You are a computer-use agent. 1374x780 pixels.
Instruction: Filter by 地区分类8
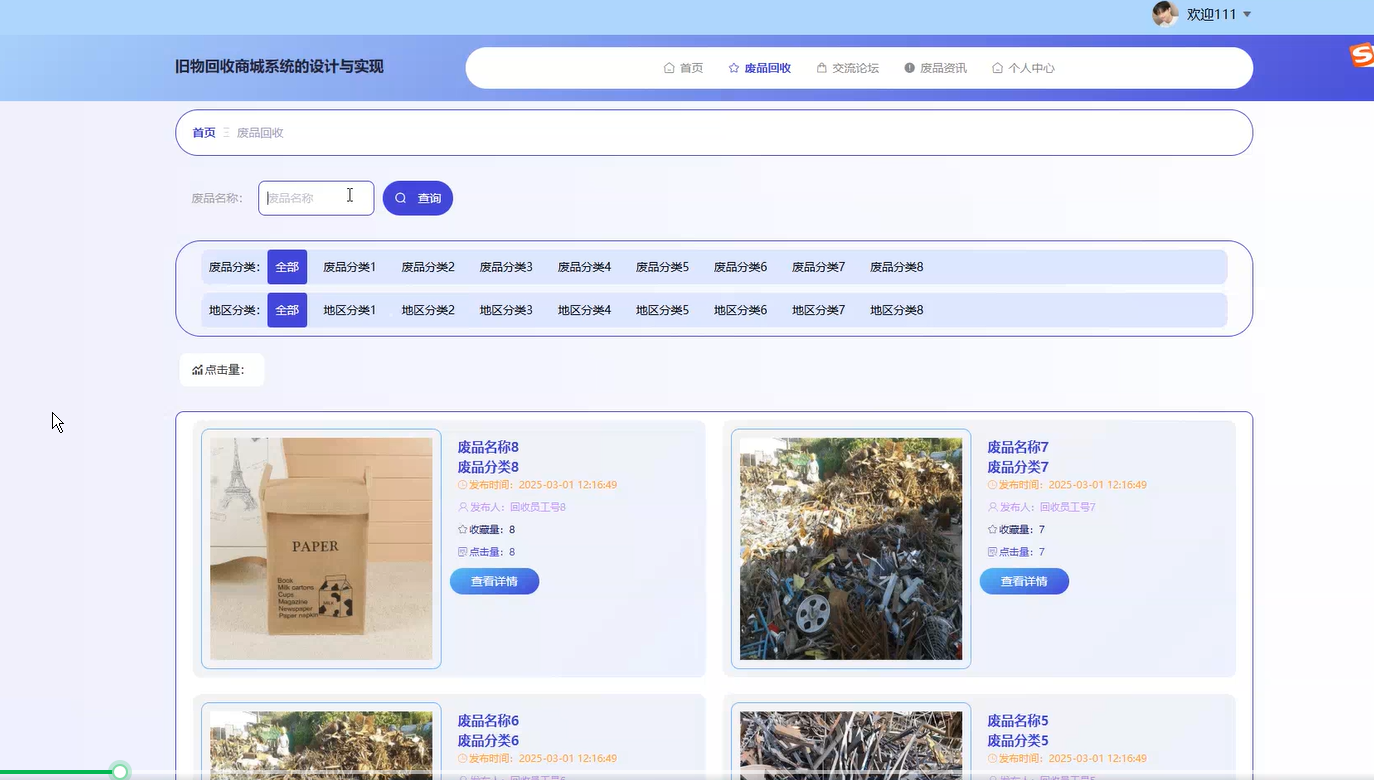(x=897, y=310)
